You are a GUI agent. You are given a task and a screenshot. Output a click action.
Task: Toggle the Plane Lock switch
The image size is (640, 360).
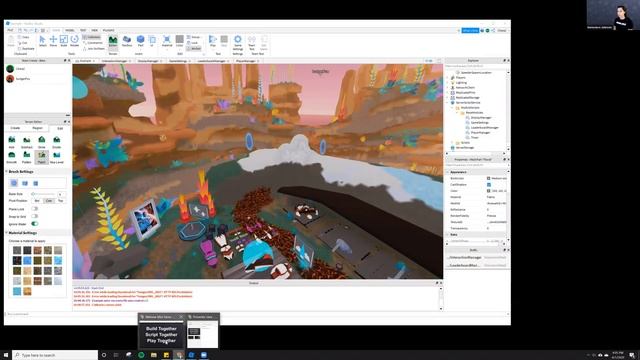(x=35, y=209)
